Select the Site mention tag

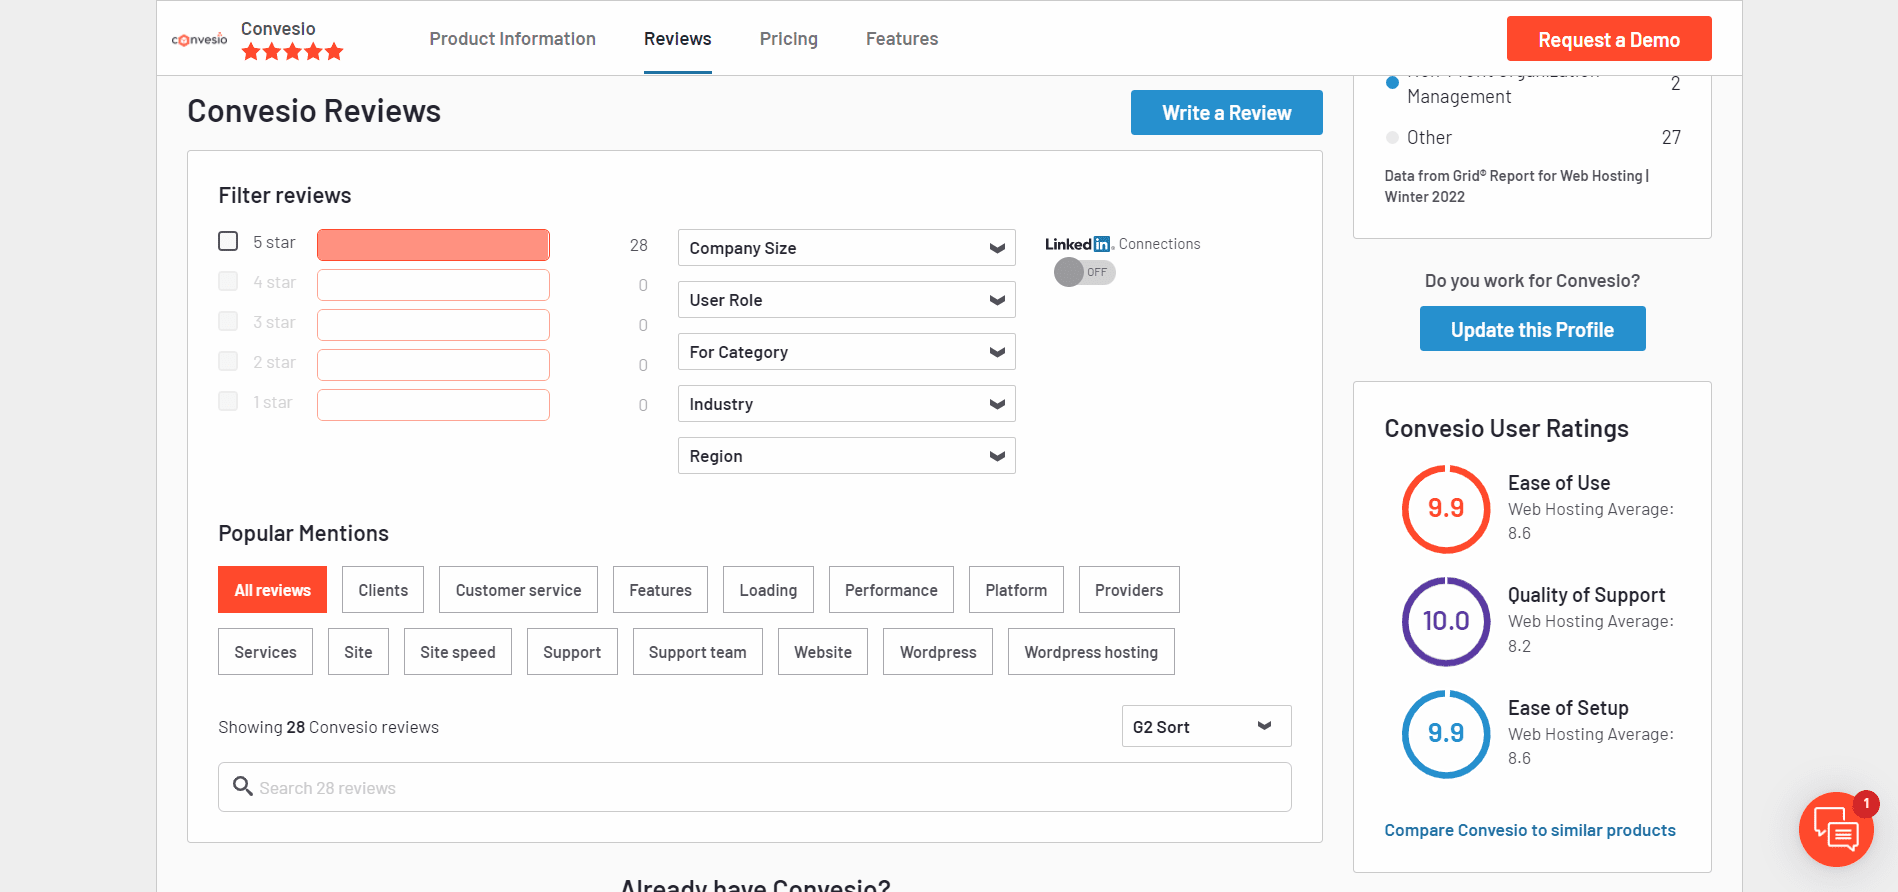click(x=358, y=652)
